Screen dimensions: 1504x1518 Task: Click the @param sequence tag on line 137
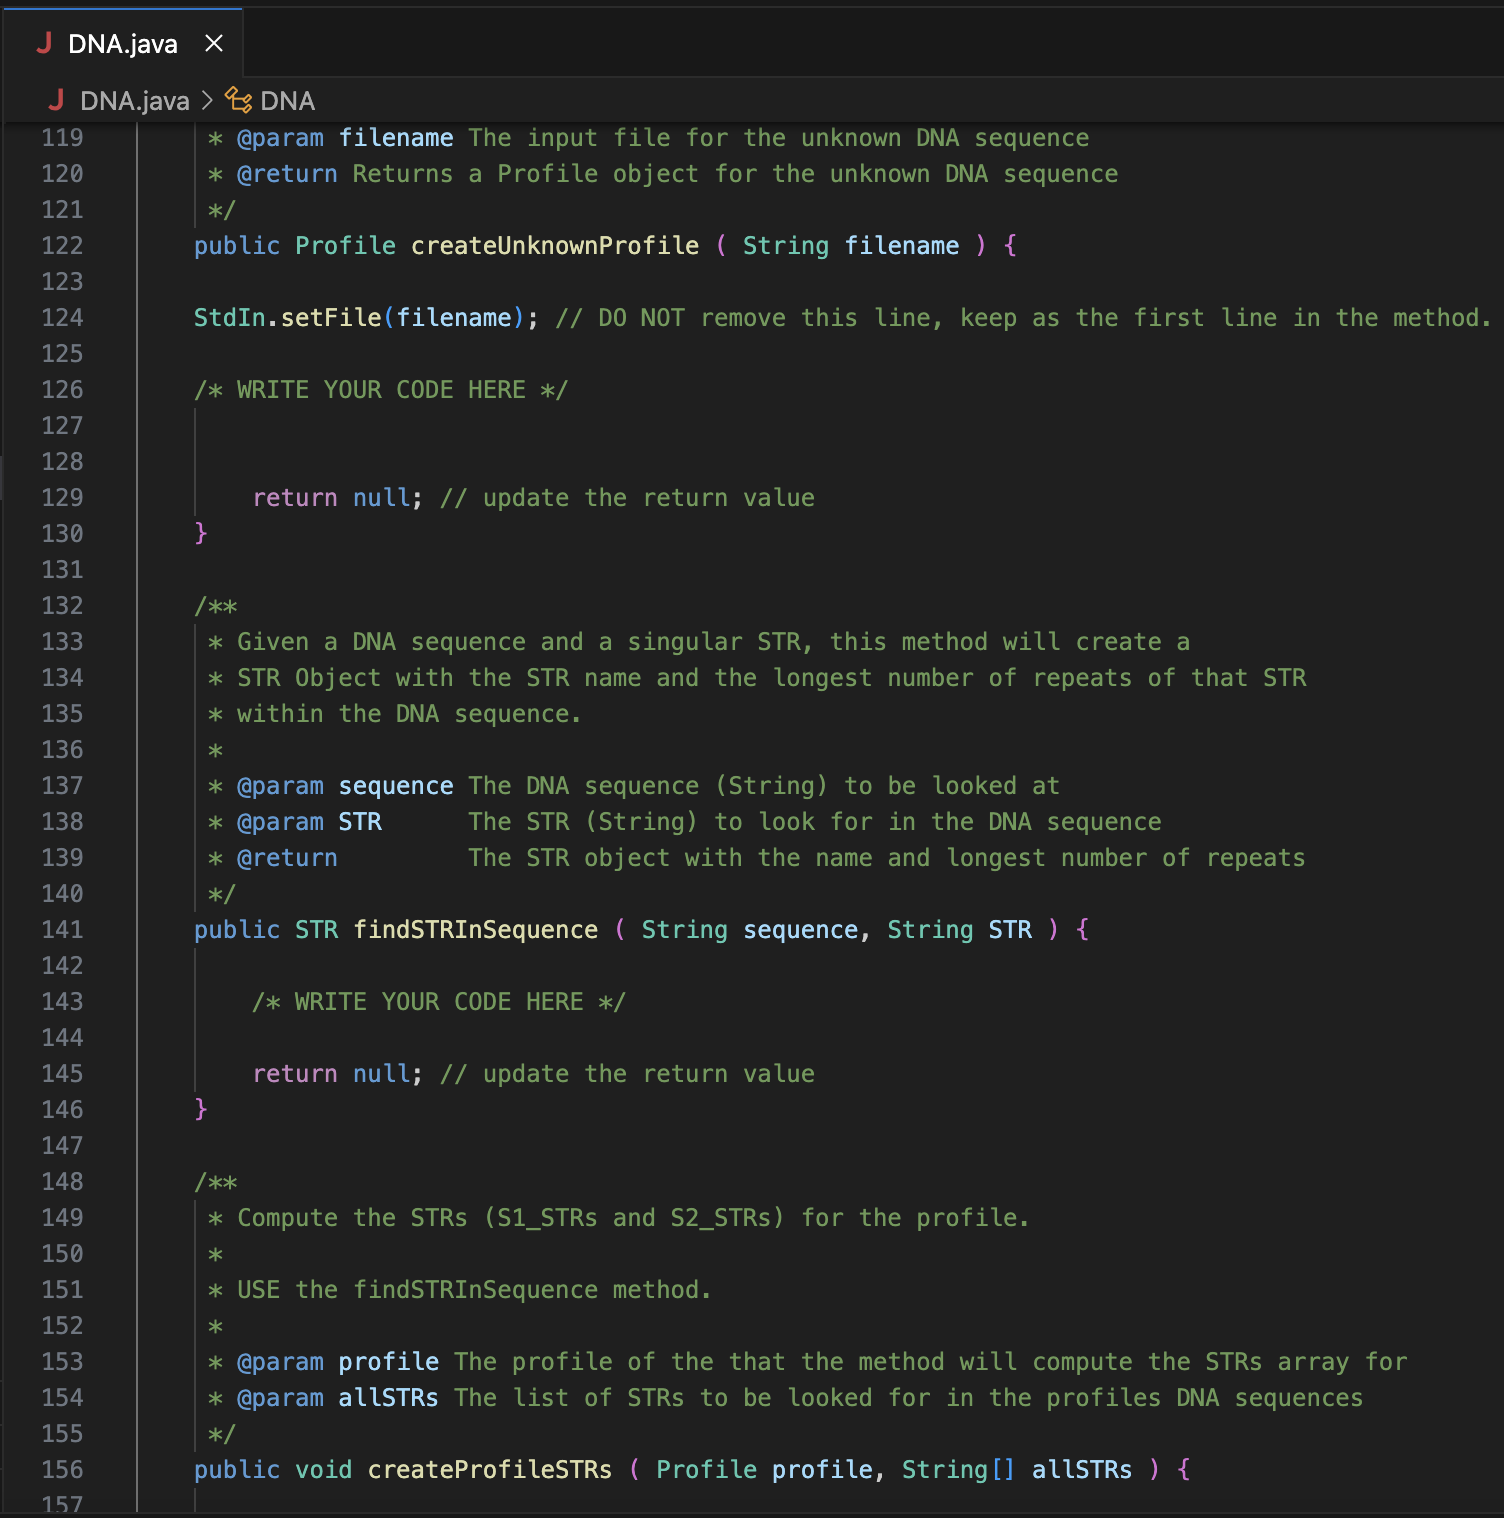tap(280, 786)
